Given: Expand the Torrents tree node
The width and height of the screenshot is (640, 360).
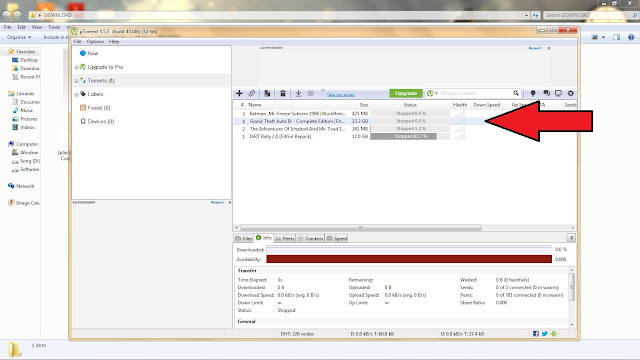Looking at the screenshot, I should (76, 81).
